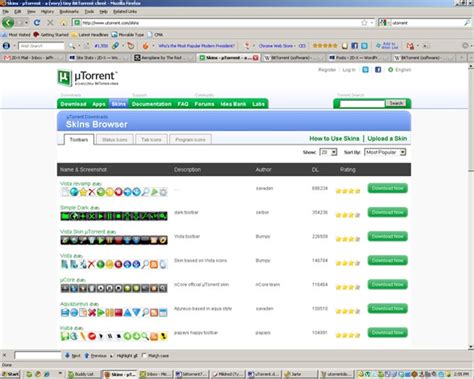This screenshot has height=379, width=474.
Task: Click the Gmail icon in the browser toolbar
Action: coord(410,46)
